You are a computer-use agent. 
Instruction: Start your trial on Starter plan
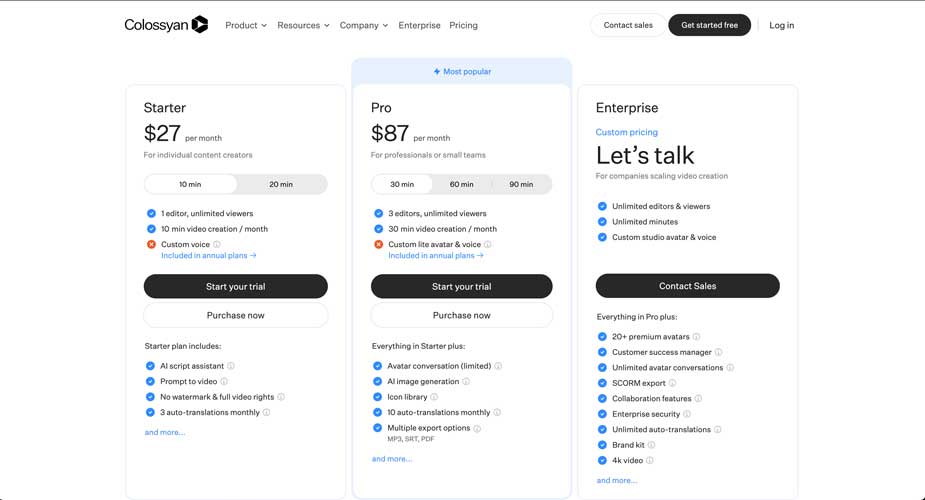(235, 286)
